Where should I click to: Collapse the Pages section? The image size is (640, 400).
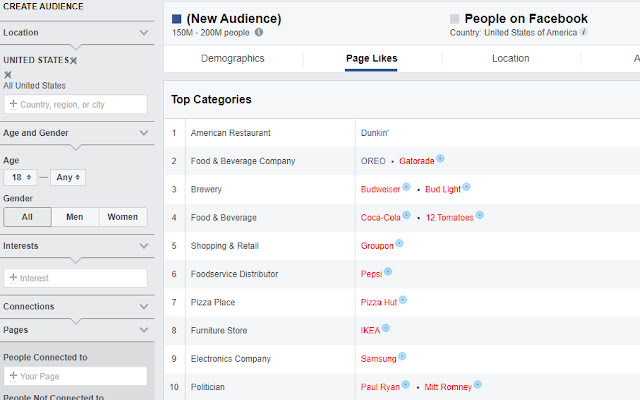(x=144, y=330)
